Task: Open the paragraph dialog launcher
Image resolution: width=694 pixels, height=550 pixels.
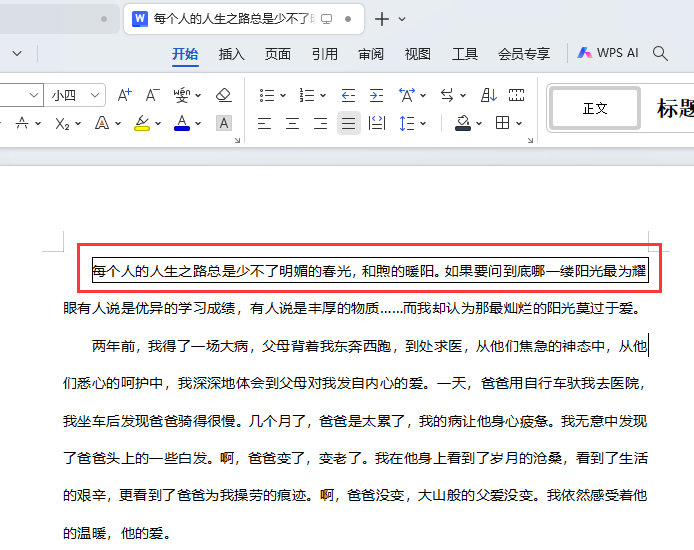Action: point(530,140)
